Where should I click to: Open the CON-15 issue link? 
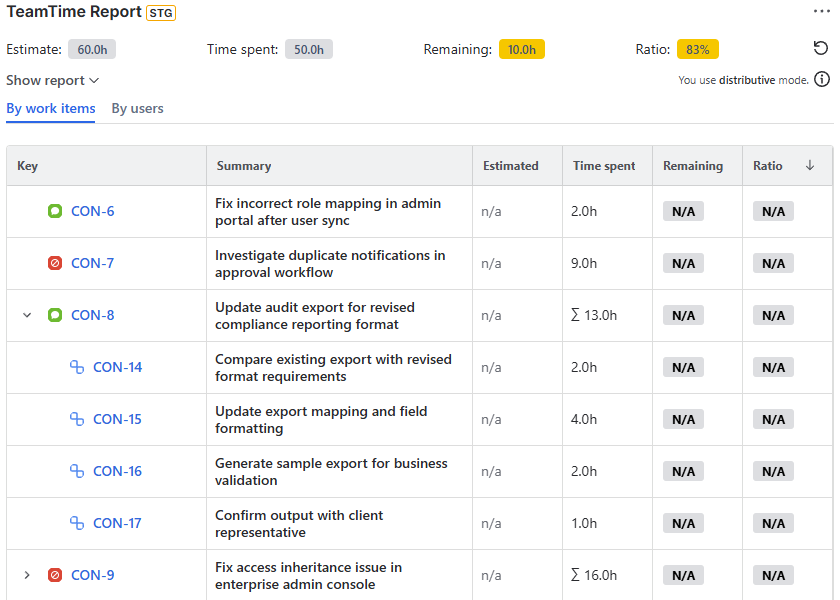click(117, 419)
